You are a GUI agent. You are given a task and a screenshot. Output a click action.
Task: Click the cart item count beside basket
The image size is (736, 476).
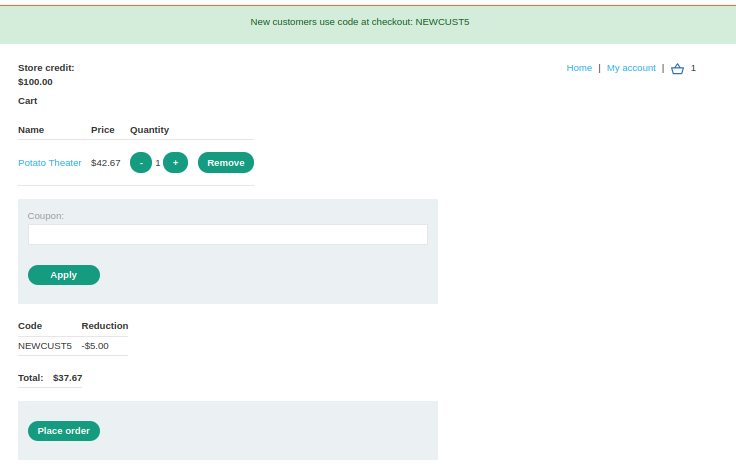(x=693, y=68)
